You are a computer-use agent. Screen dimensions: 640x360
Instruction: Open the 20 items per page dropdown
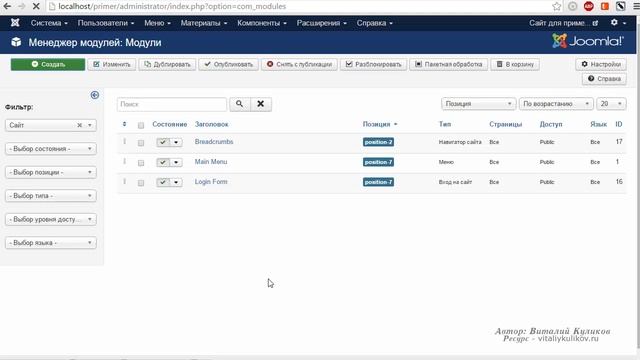611,104
